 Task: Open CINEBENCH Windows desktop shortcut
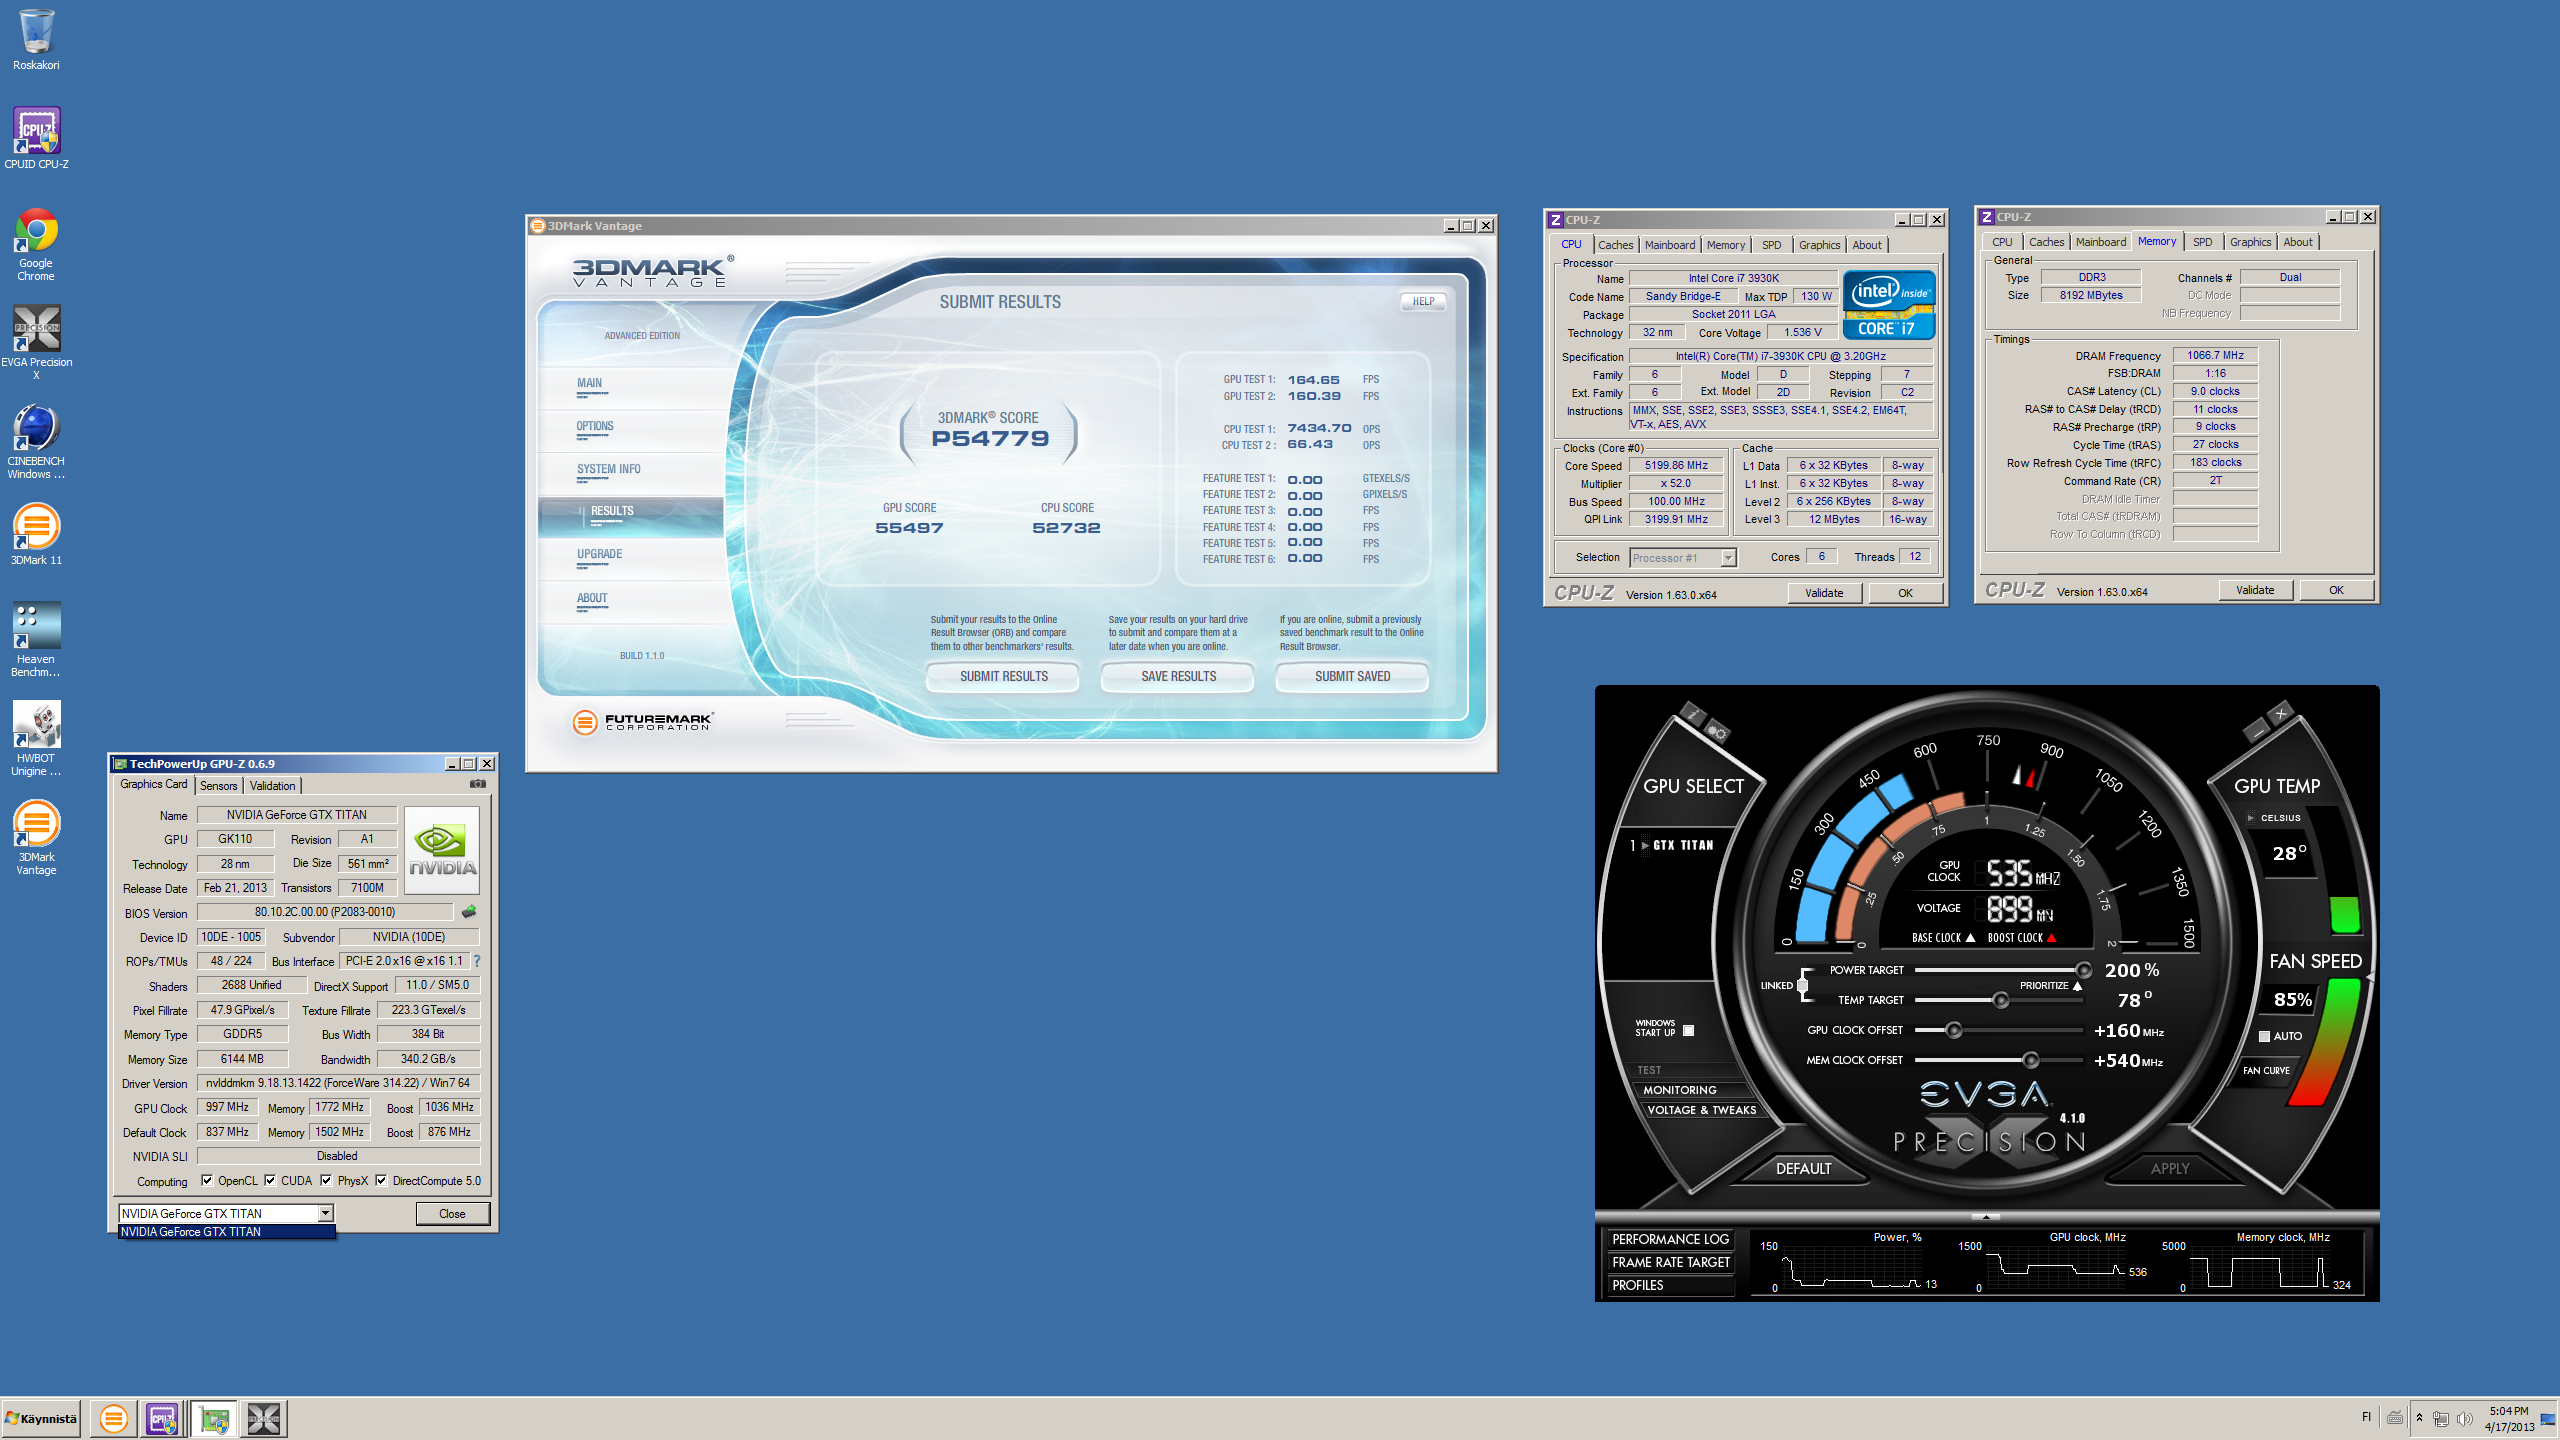pyautogui.click(x=36, y=441)
